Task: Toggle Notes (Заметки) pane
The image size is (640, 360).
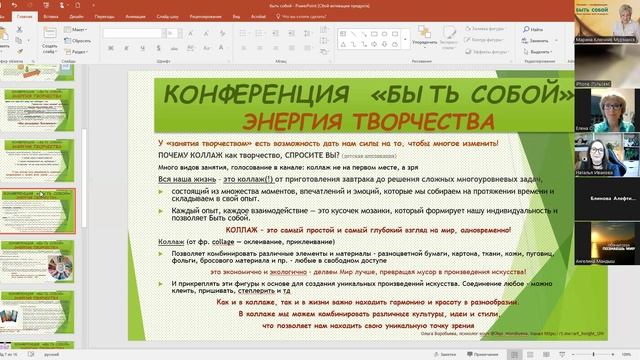Action: [444, 354]
